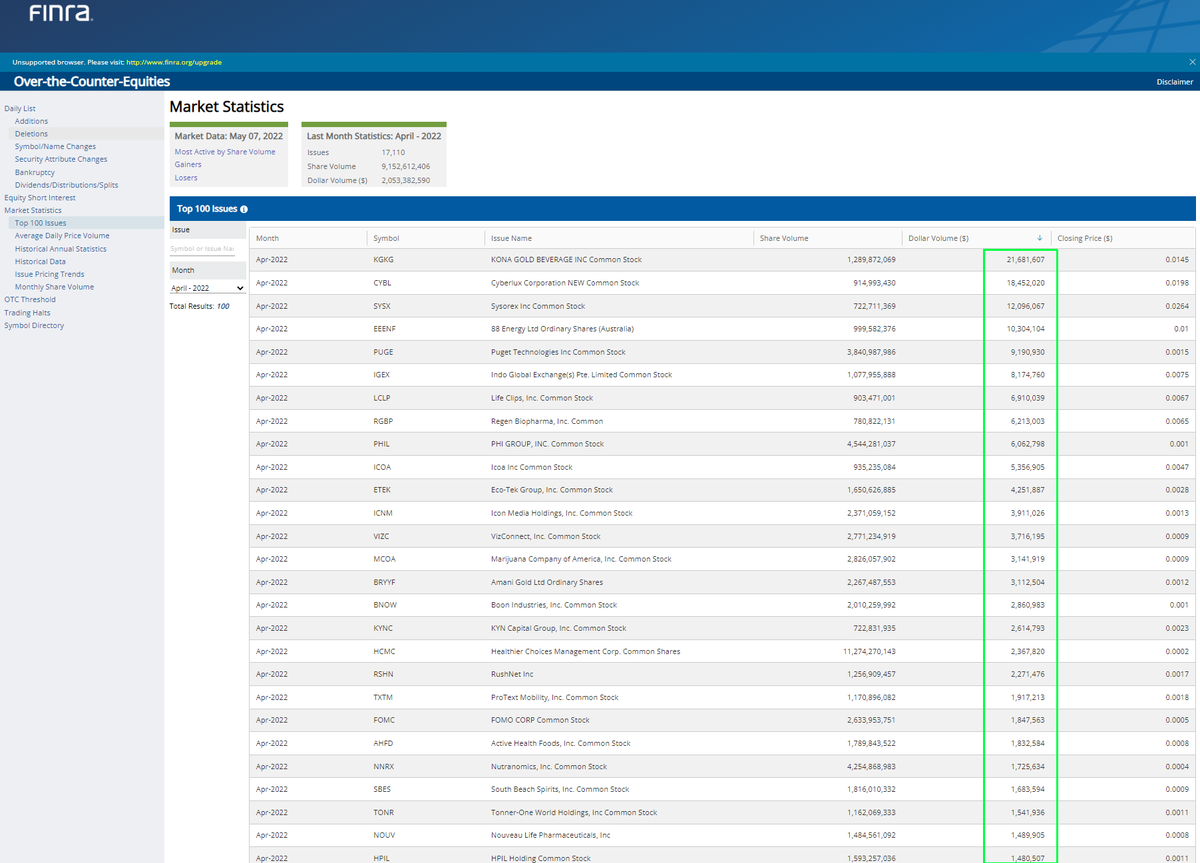1200x863 pixels.
Task: Click PHI GROUP, INC. Common Stock
Action: pyautogui.click(x=547, y=444)
